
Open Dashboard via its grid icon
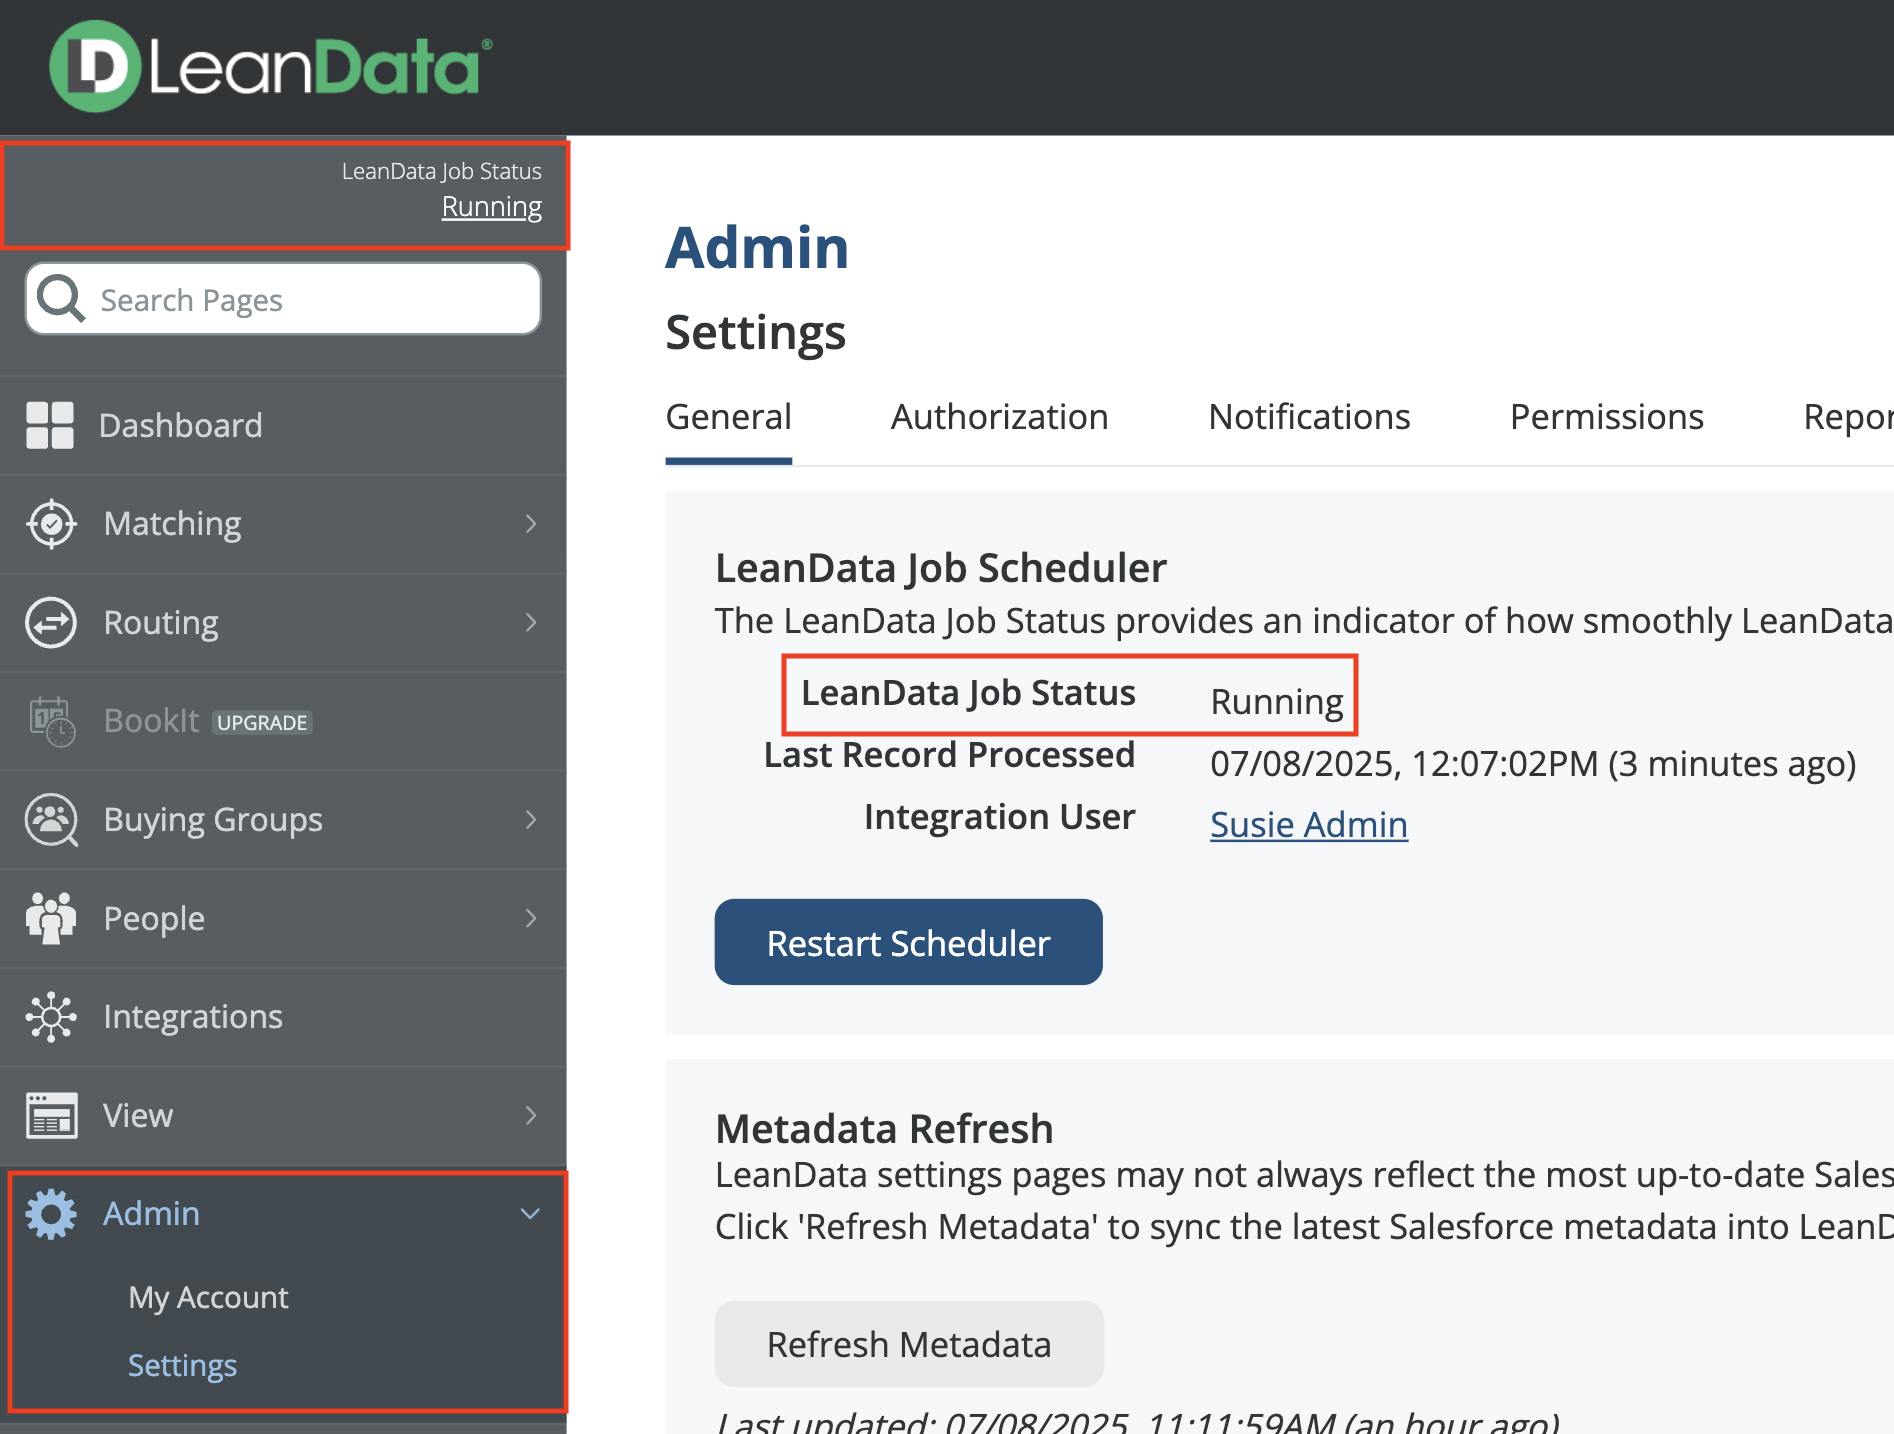(x=50, y=425)
